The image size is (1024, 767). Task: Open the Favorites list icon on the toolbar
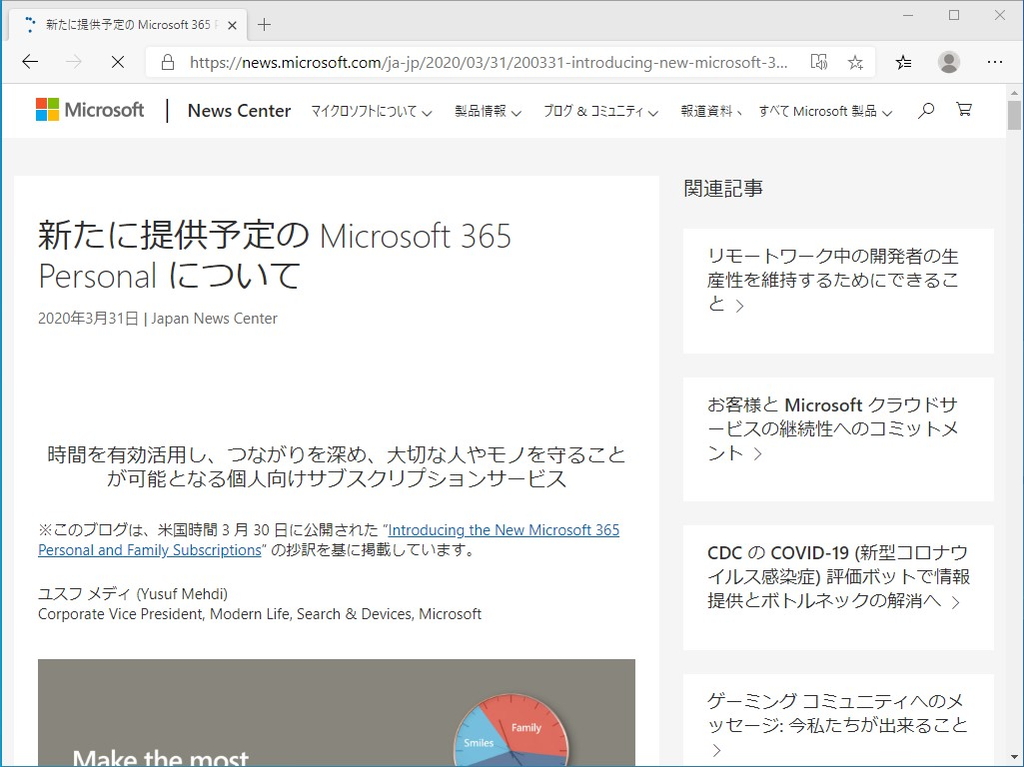(903, 61)
